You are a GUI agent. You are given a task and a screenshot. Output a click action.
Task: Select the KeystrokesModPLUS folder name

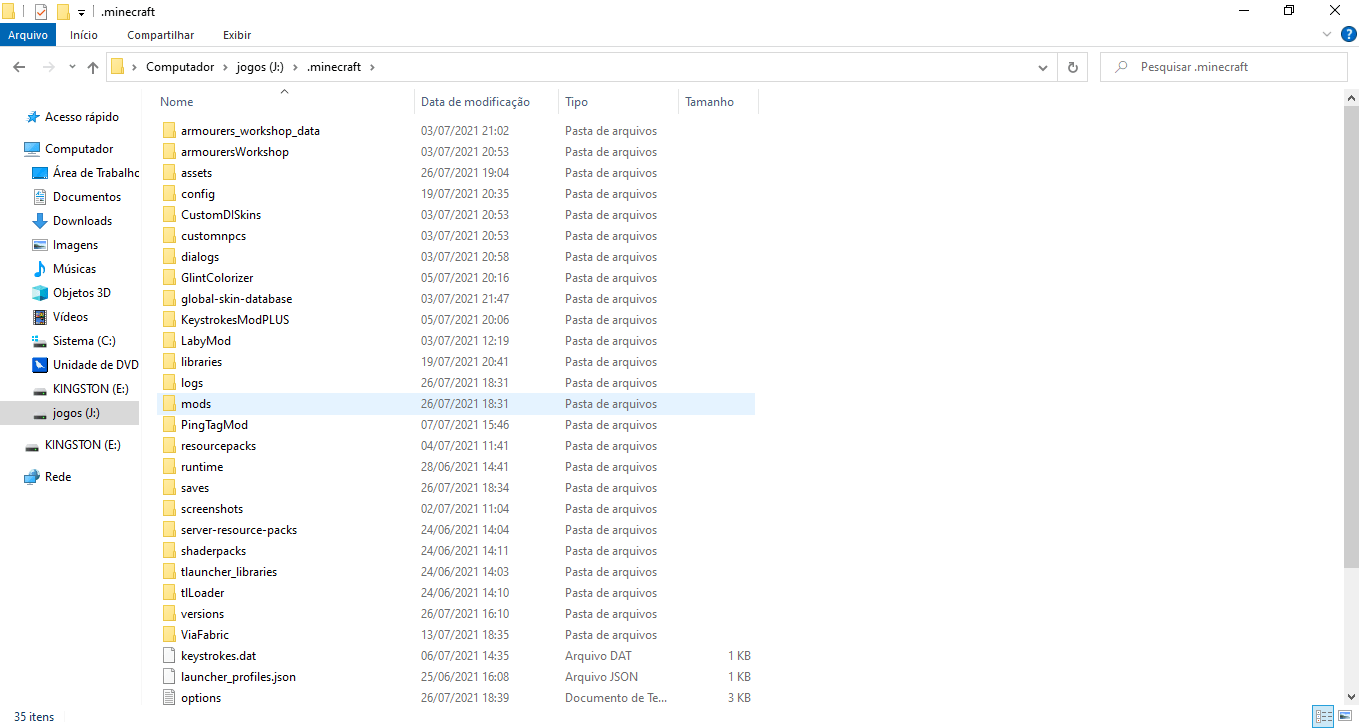(x=235, y=320)
